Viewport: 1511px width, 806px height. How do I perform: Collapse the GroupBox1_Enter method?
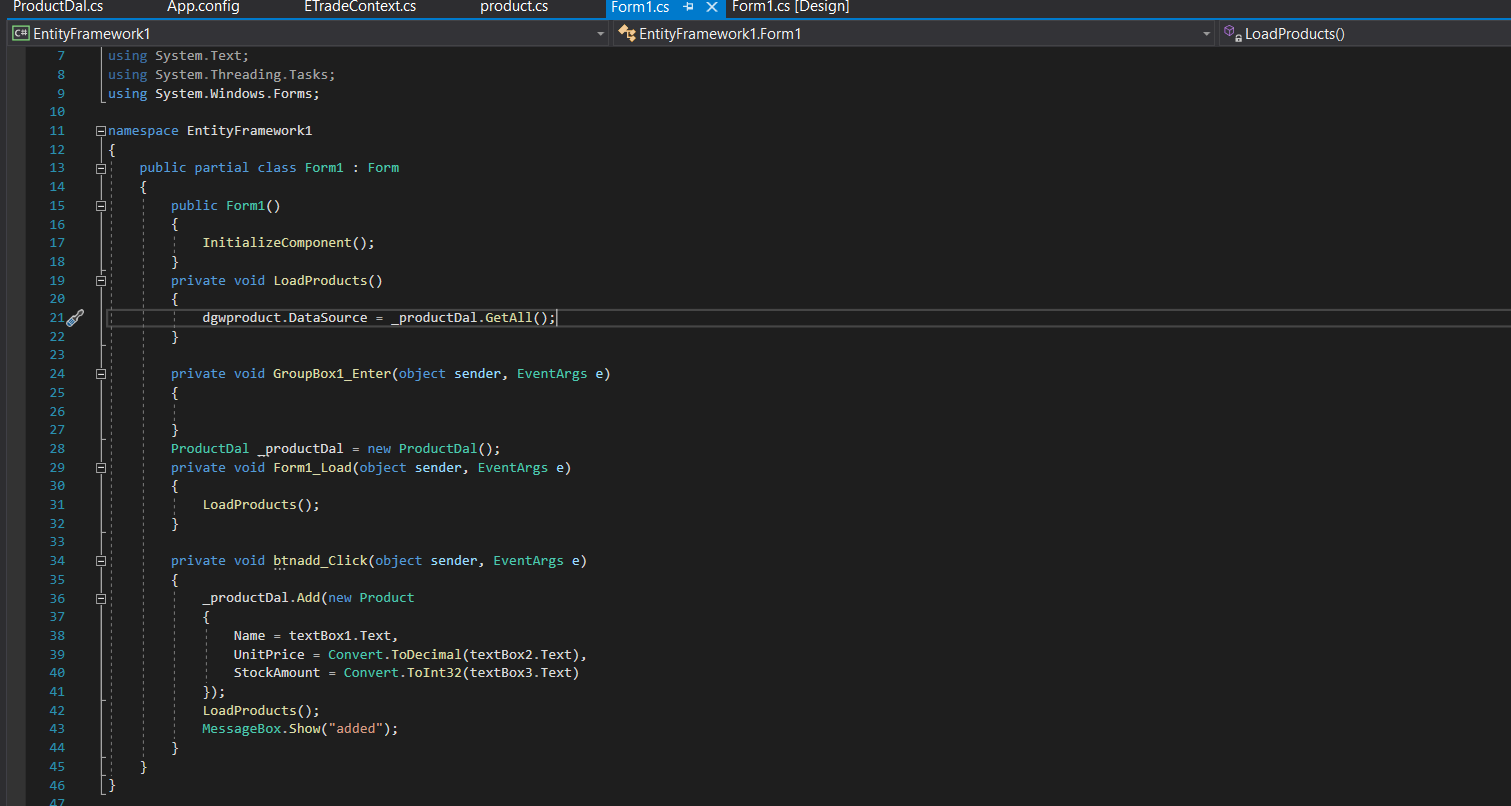[x=100, y=374]
